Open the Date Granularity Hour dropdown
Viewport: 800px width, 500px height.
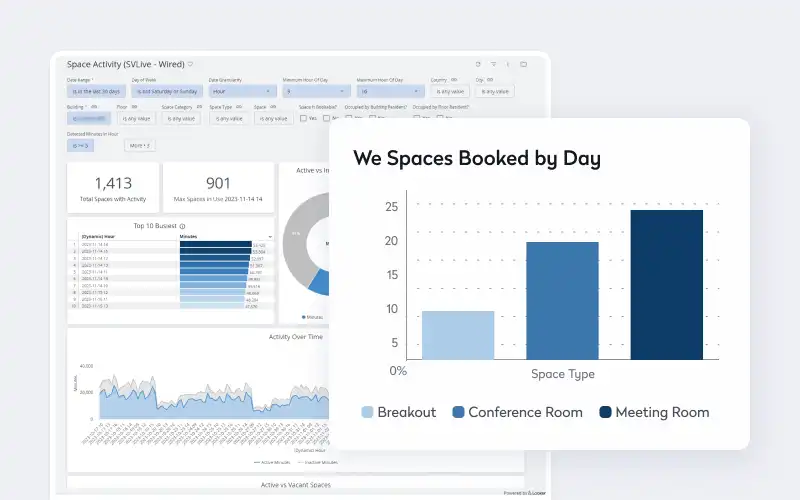tap(240, 91)
